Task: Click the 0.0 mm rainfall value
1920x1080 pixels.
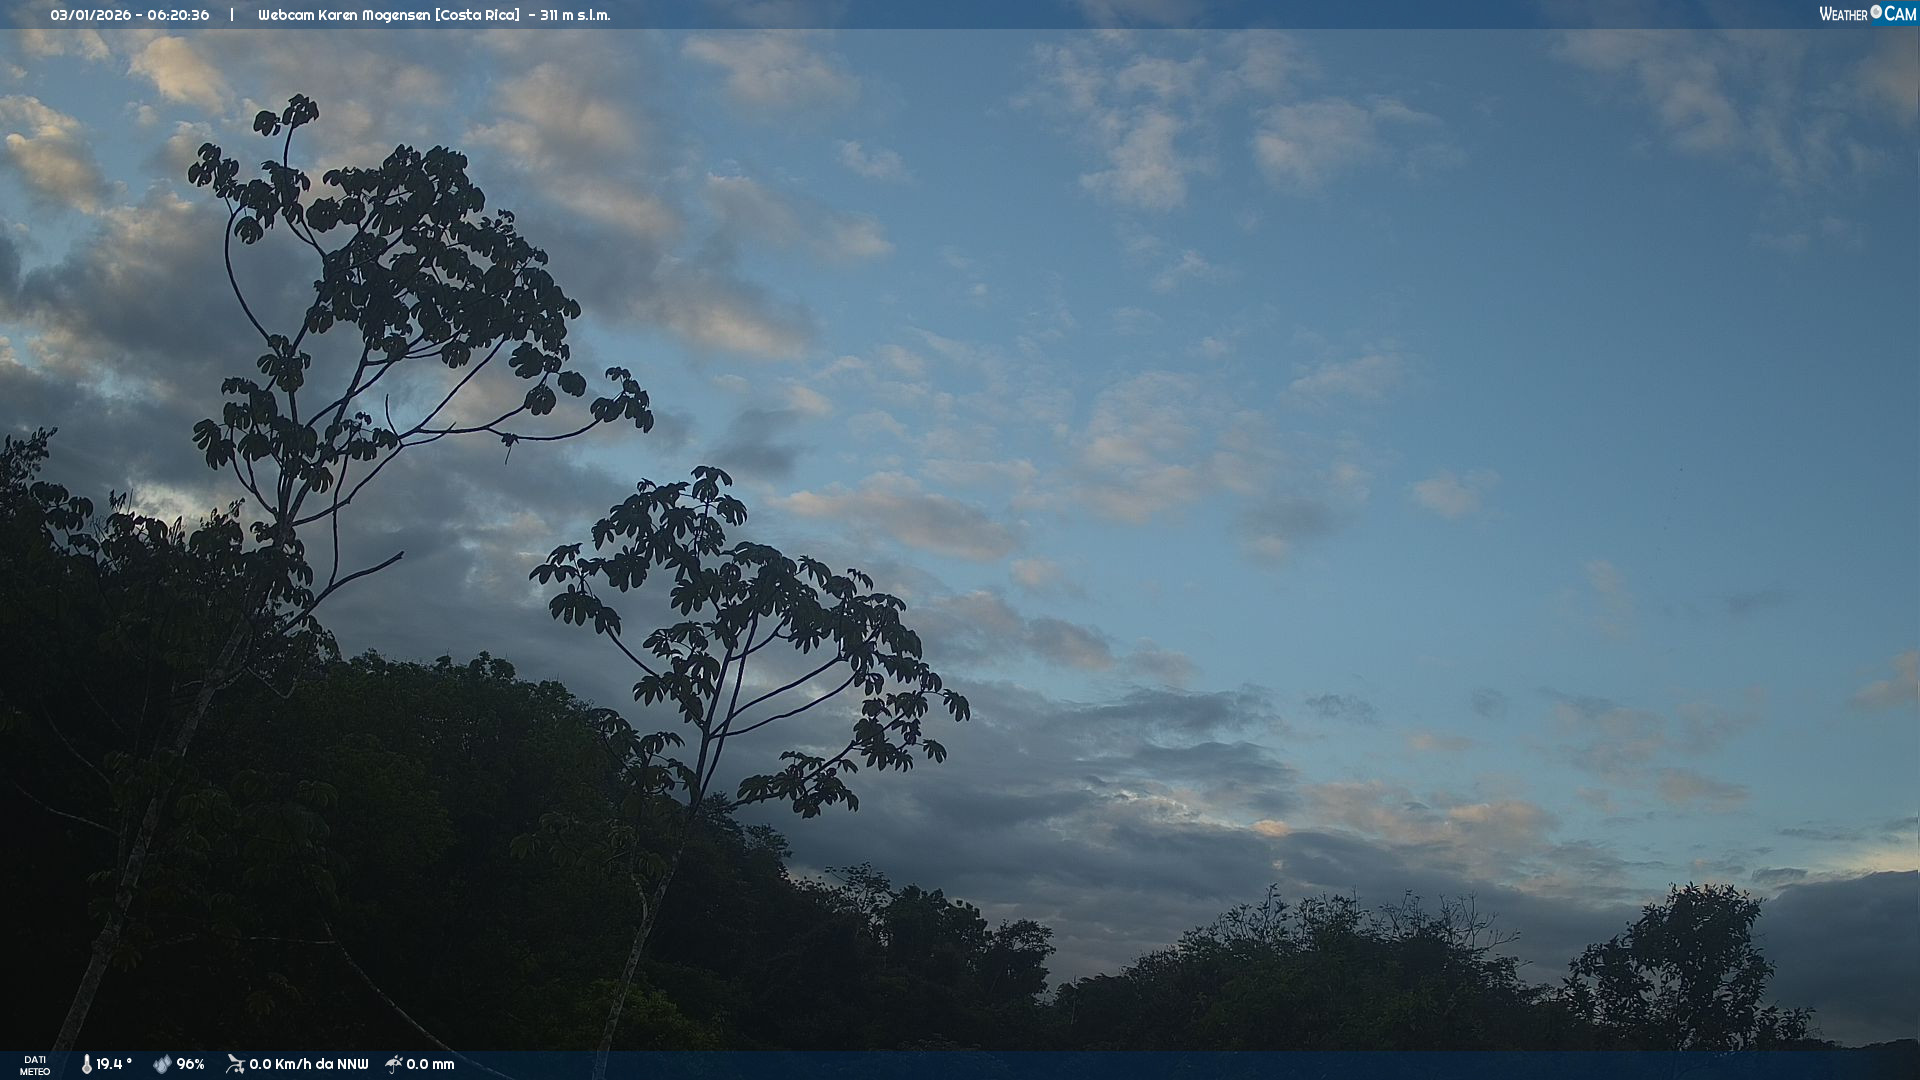Action: [x=430, y=1064]
